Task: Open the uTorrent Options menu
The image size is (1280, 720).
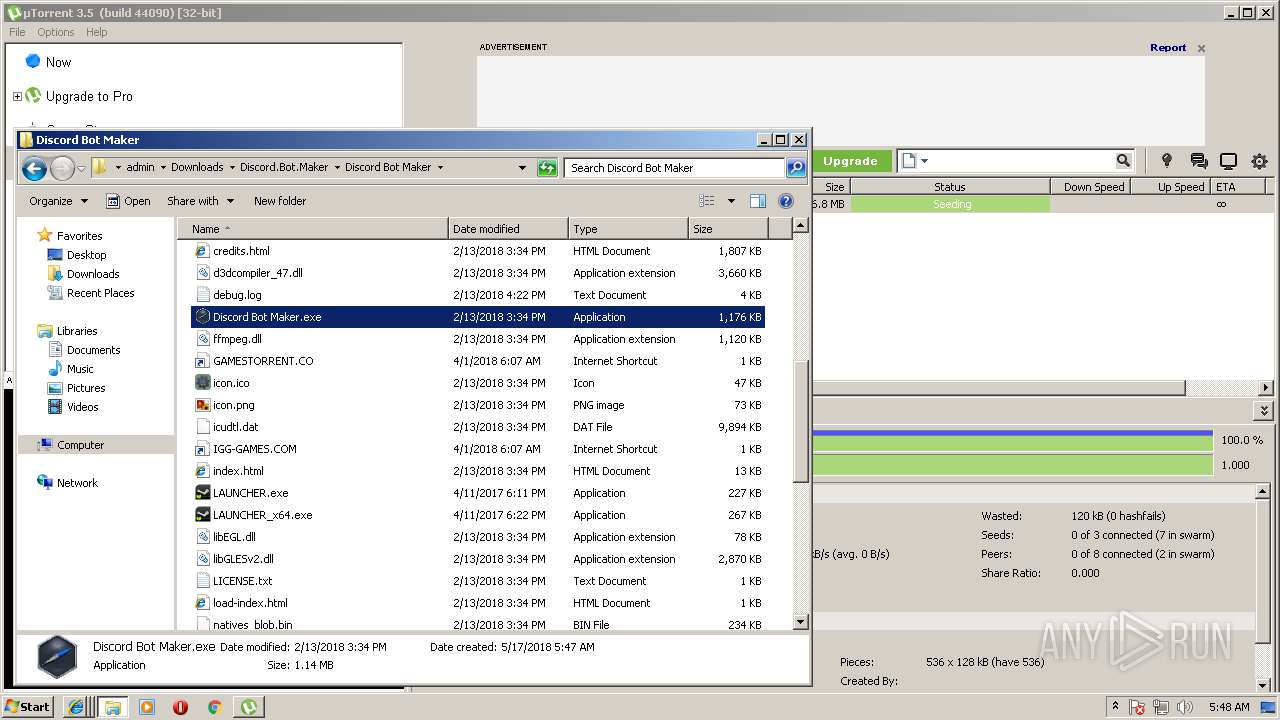Action: [x=56, y=32]
